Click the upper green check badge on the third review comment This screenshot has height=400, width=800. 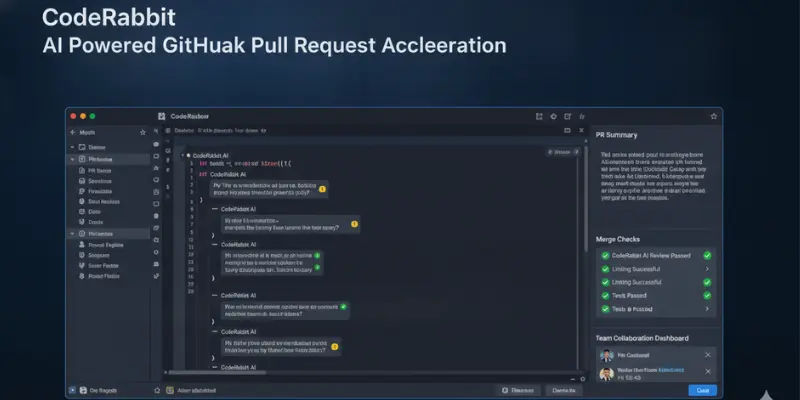point(317,255)
